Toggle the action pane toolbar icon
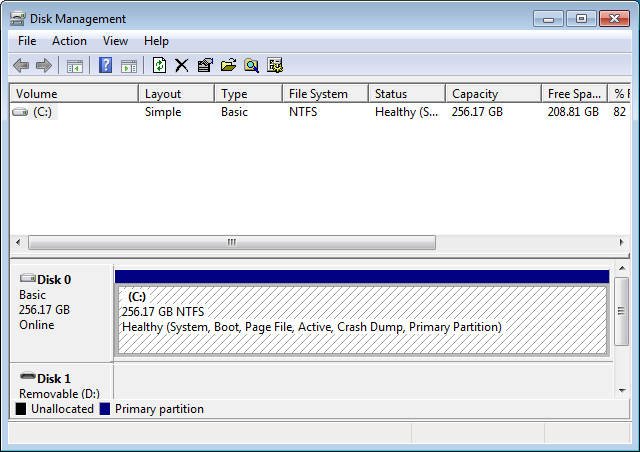 (129, 66)
